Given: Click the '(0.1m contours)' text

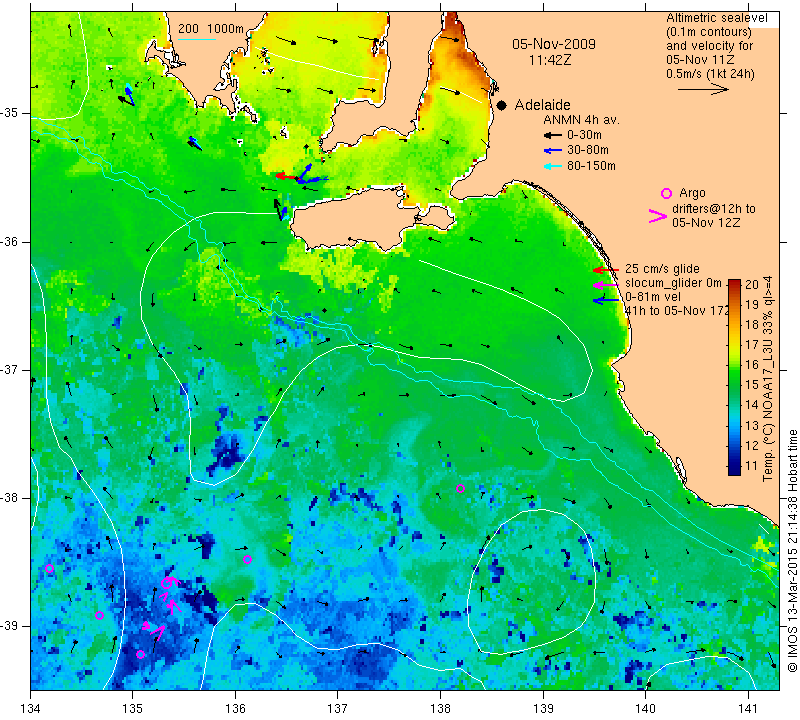Looking at the screenshot, I should [x=709, y=32].
